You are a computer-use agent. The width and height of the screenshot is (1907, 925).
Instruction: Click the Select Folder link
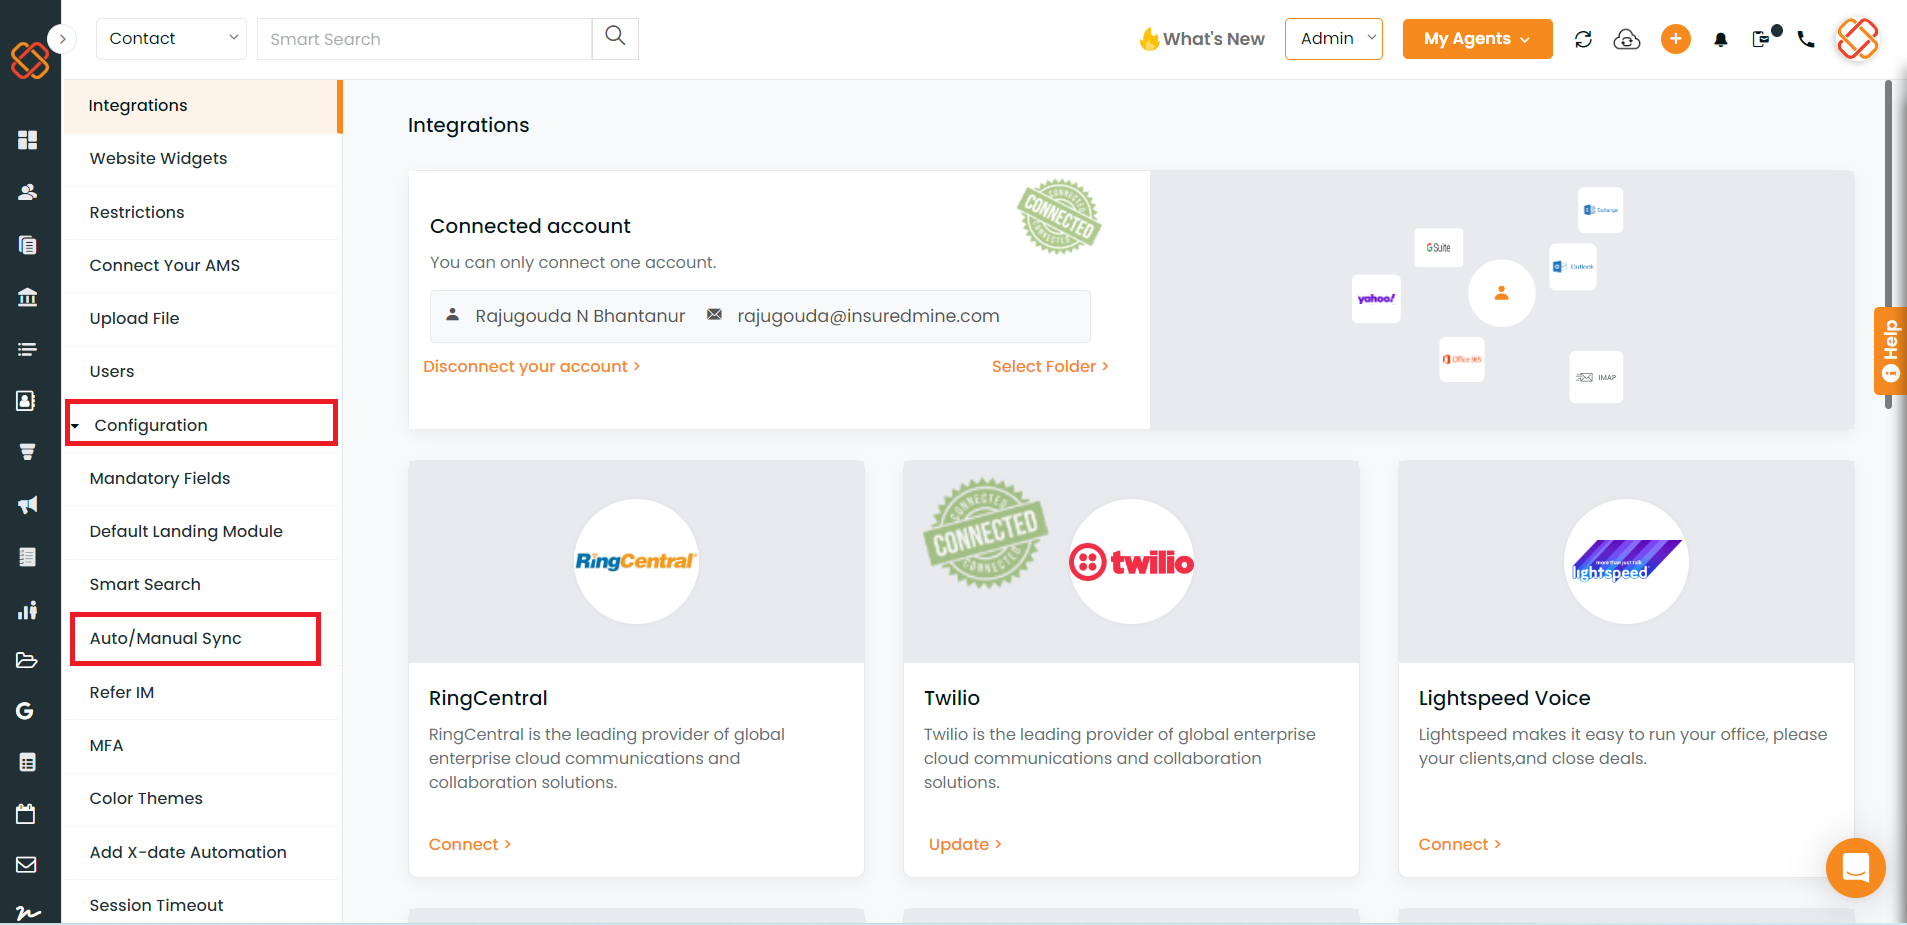pyautogui.click(x=1050, y=366)
